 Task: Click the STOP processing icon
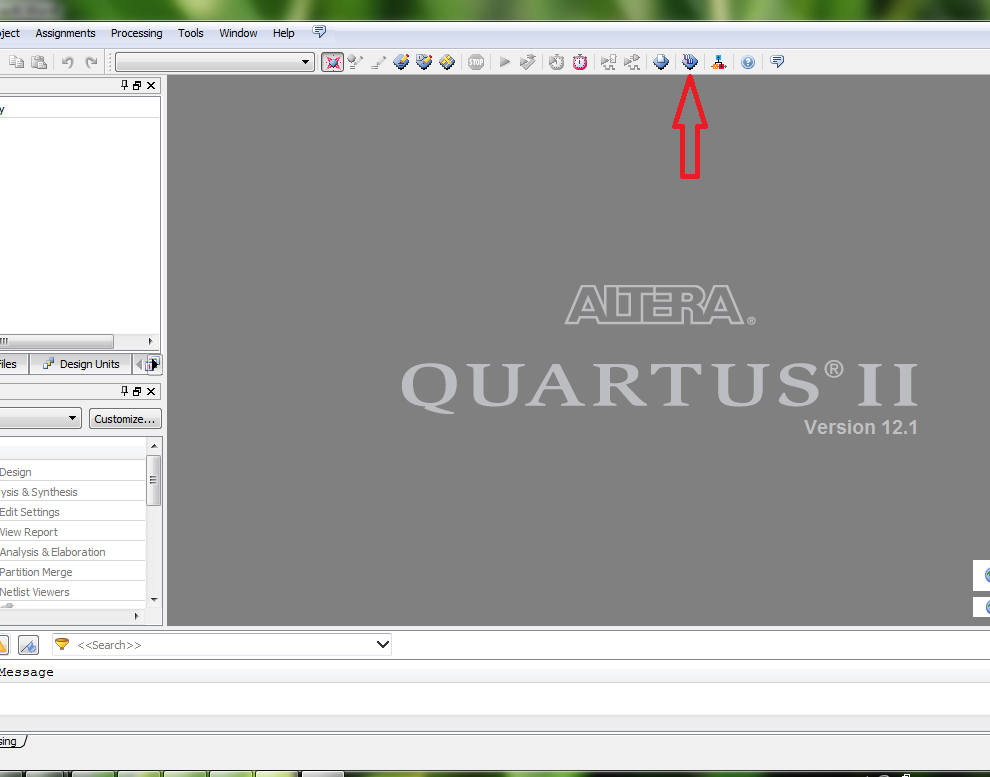pos(476,62)
